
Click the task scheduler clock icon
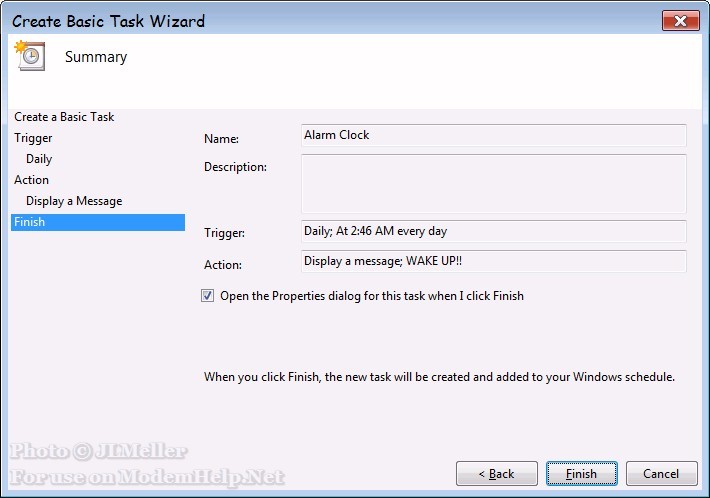pos(30,56)
